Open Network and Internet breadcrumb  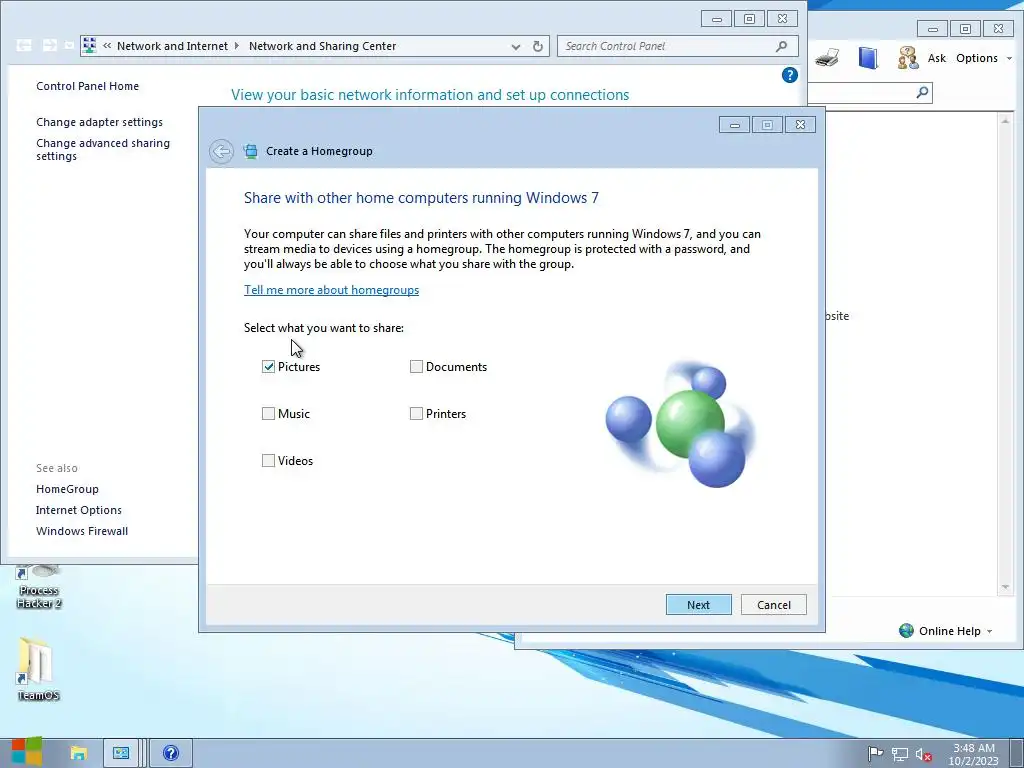tap(172, 46)
